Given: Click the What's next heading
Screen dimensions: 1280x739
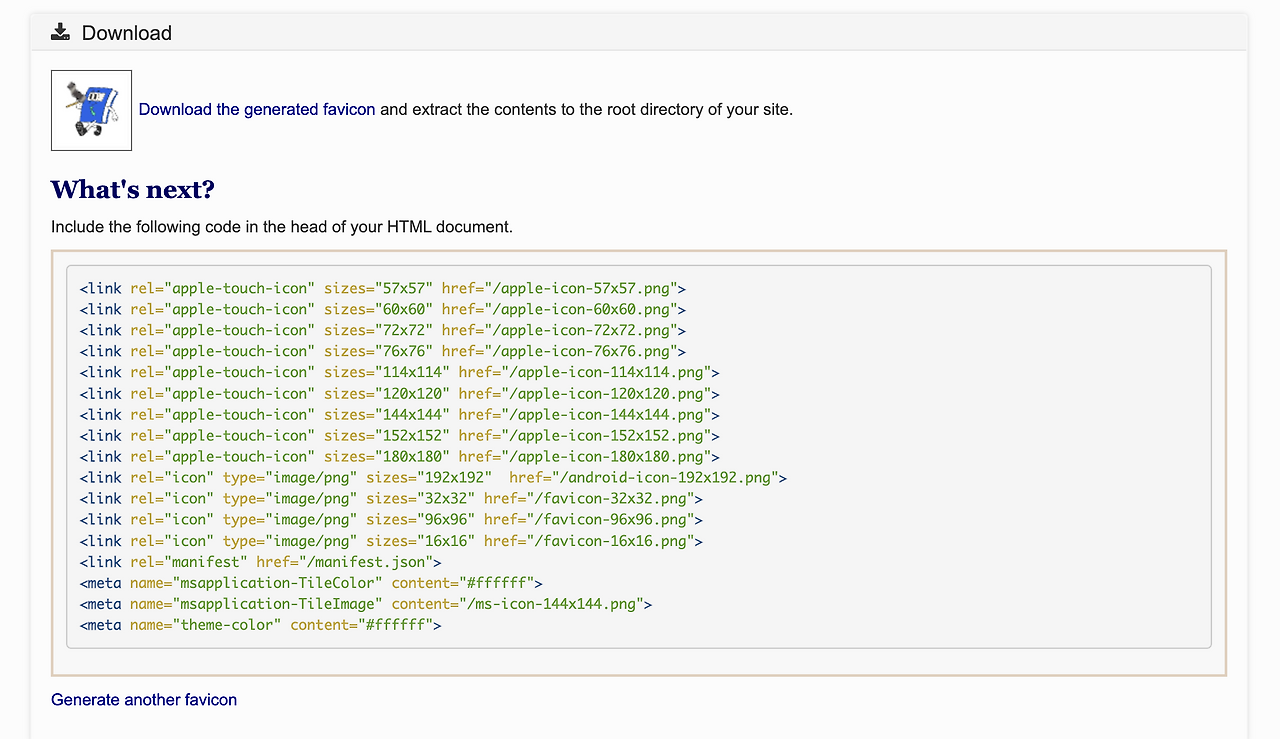Looking at the screenshot, I should pos(131,188).
